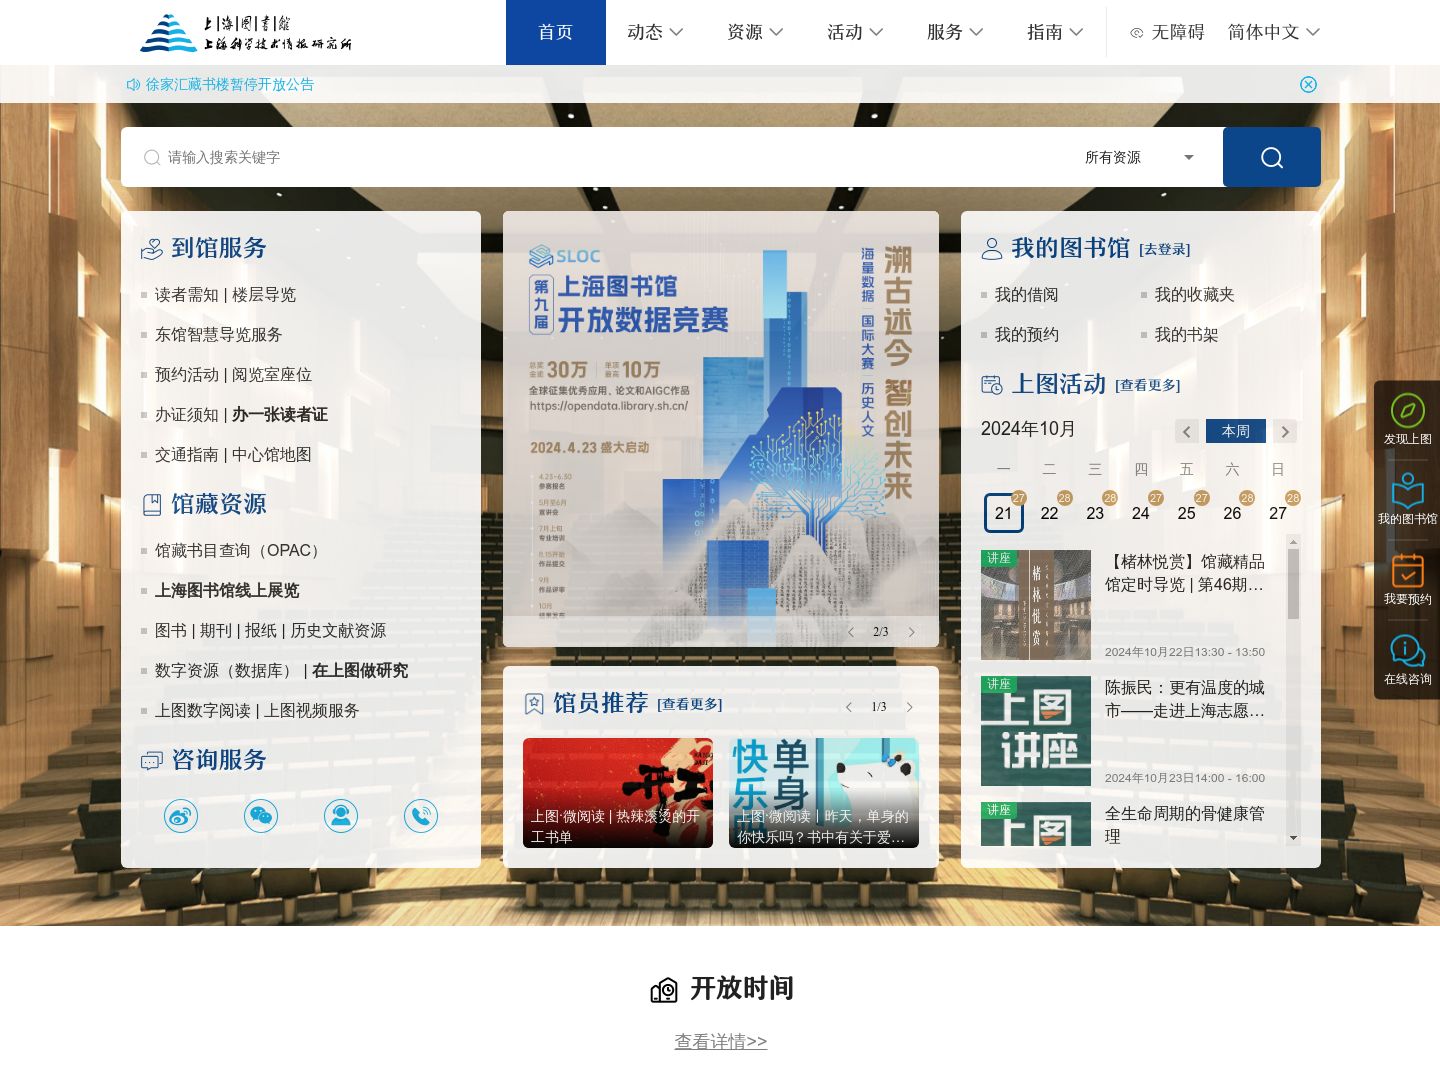The height and width of the screenshot is (1080, 1440).
Task: Click the activity list scrollbar thumb
Action: [x=1293, y=584]
